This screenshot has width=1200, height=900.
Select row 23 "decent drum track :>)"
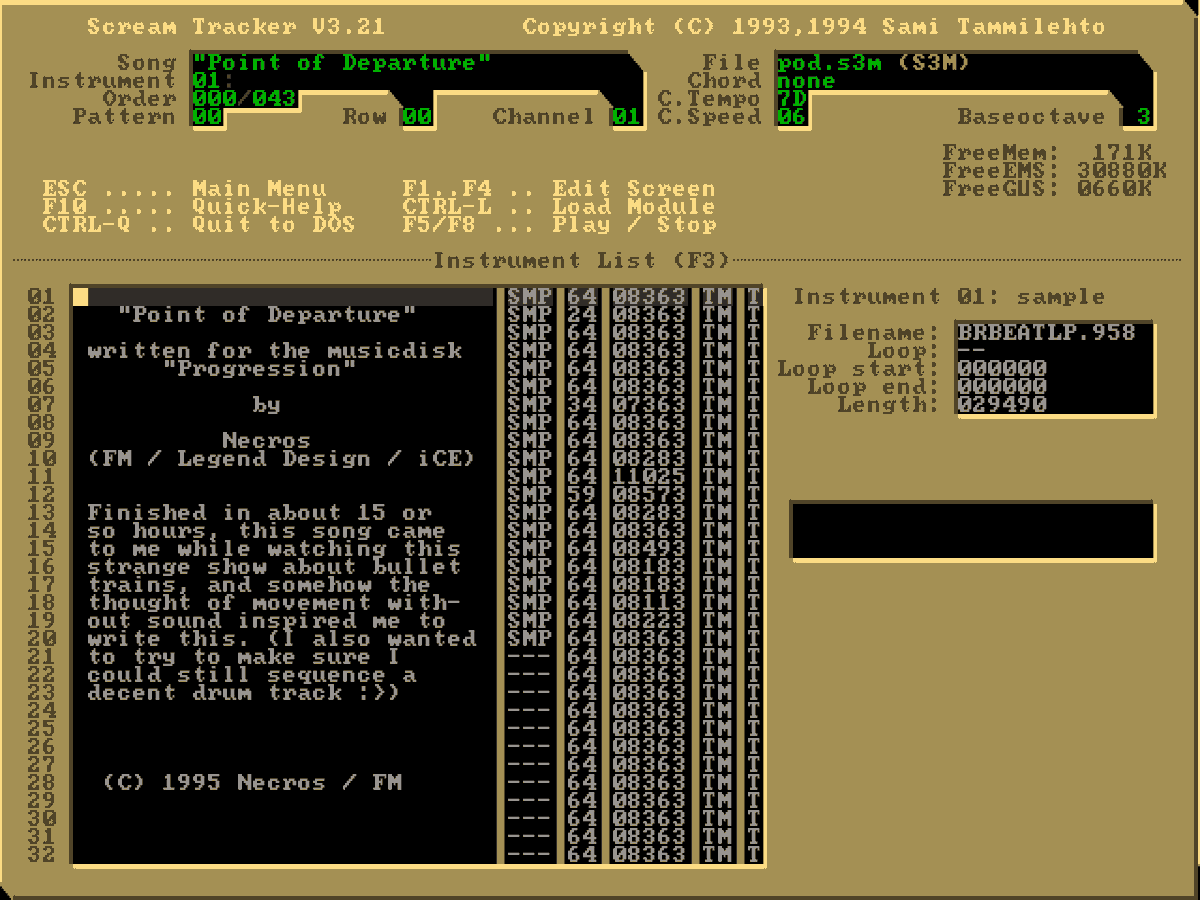[245, 693]
